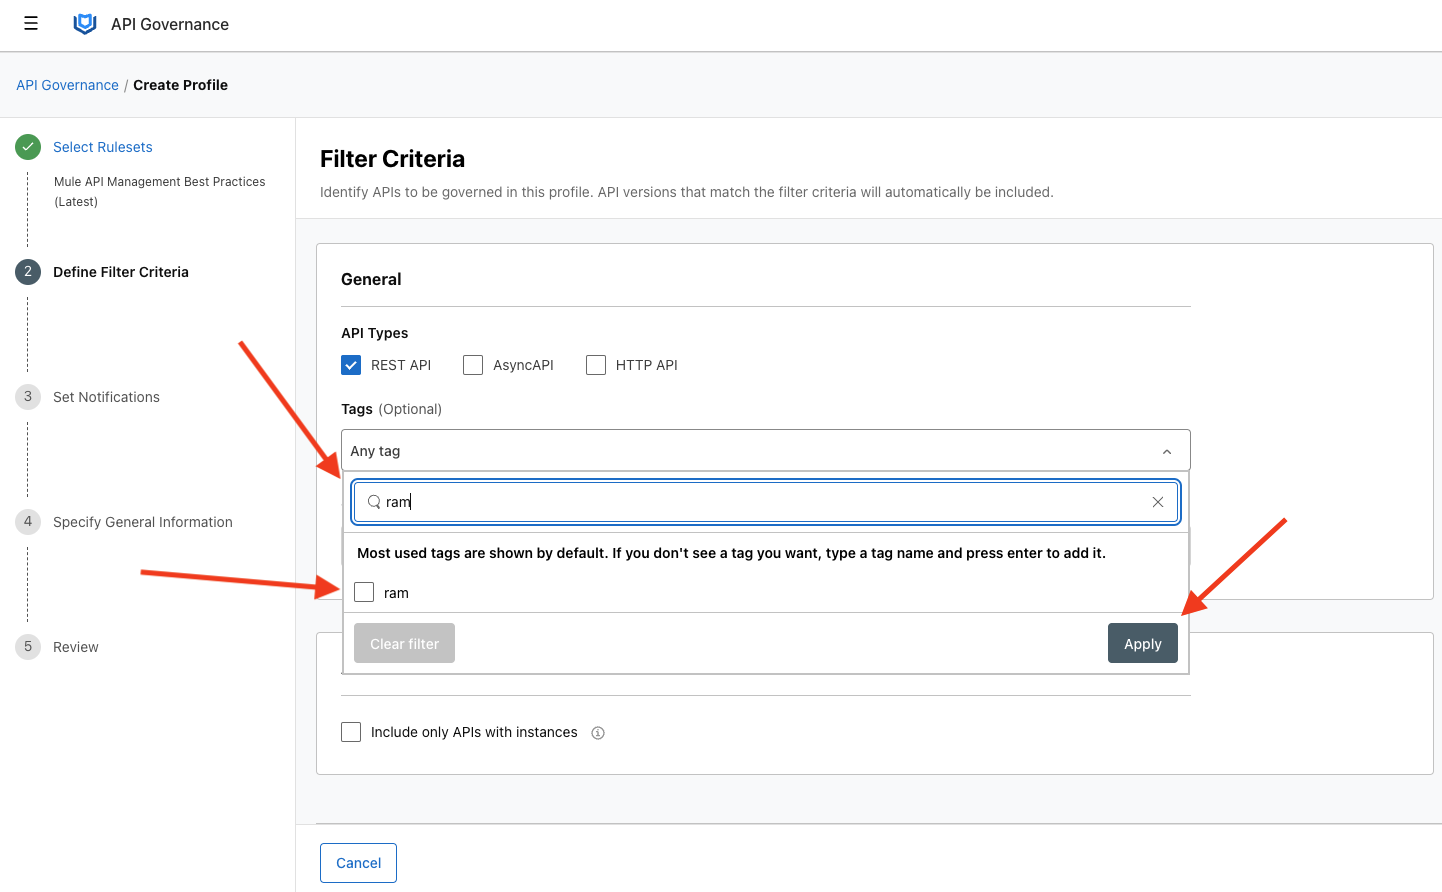Click the info icon beside instances option
The image size is (1442, 892).
(598, 733)
